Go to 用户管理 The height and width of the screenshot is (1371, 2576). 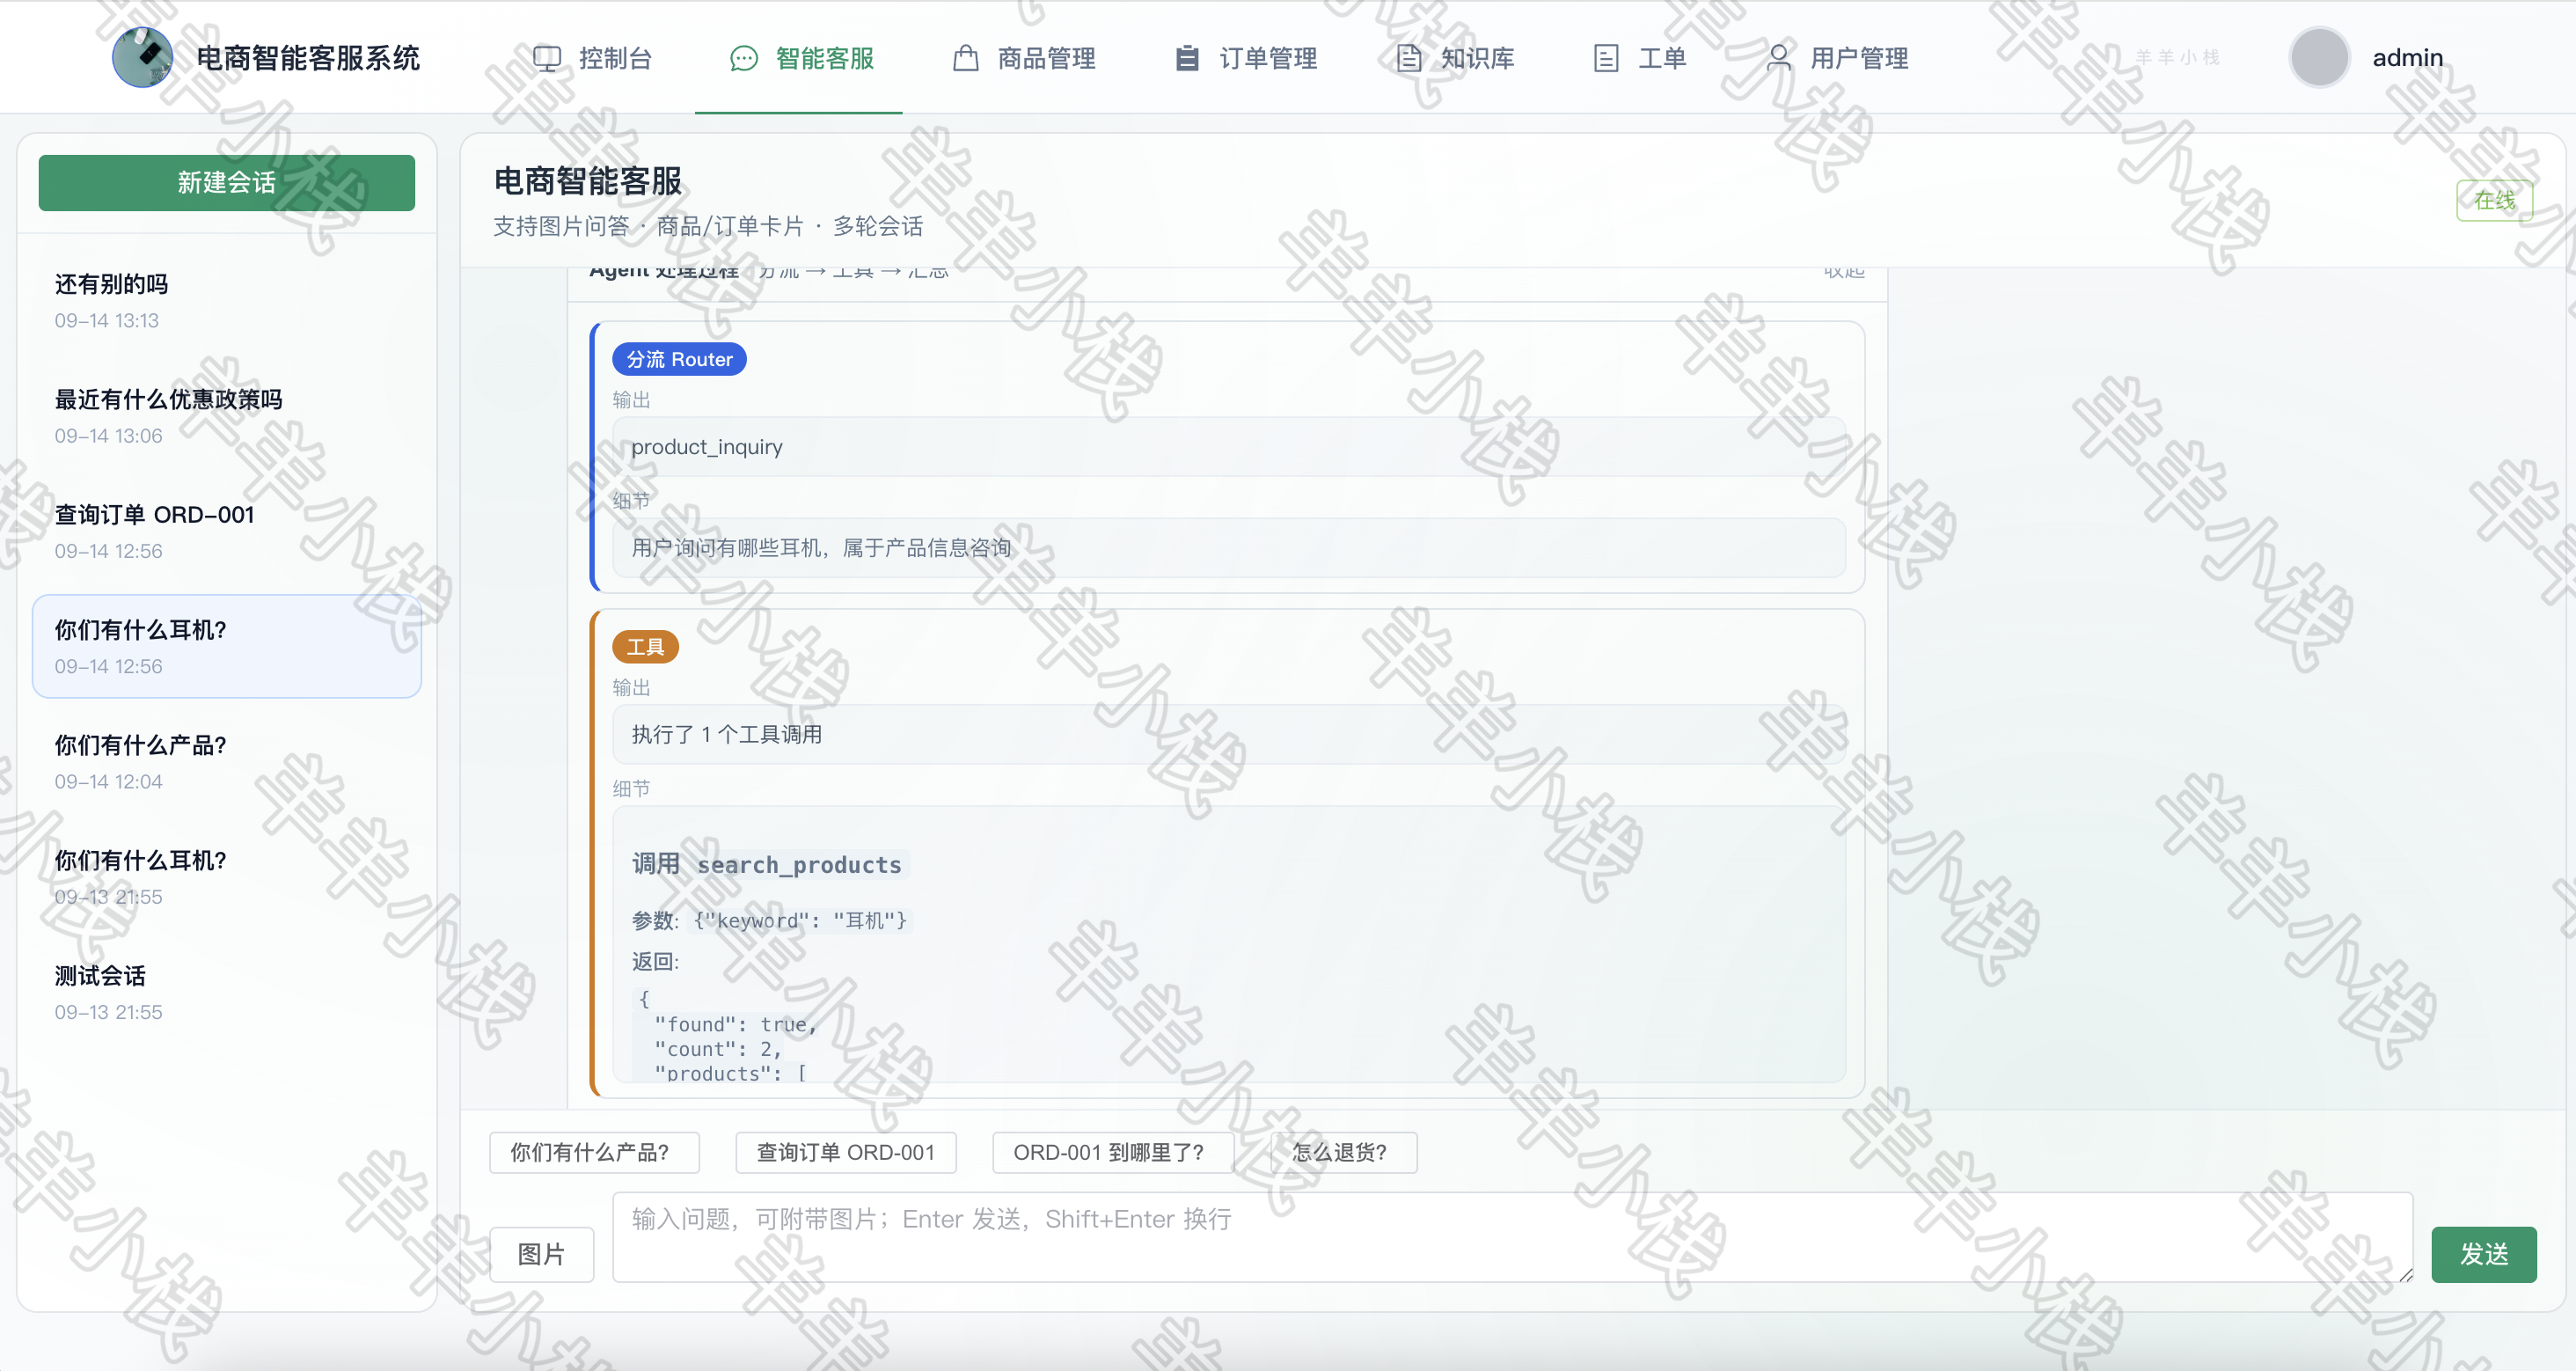pos(1836,58)
